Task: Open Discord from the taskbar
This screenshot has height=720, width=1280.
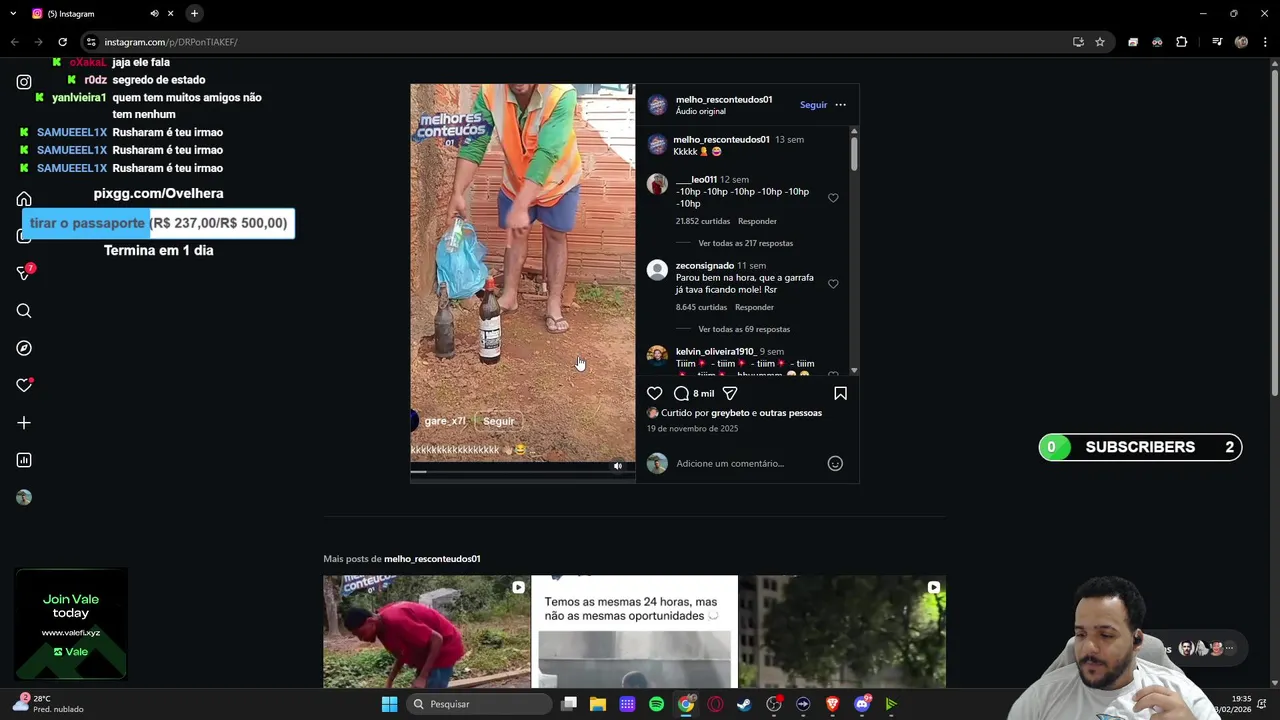Action: [x=862, y=704]
